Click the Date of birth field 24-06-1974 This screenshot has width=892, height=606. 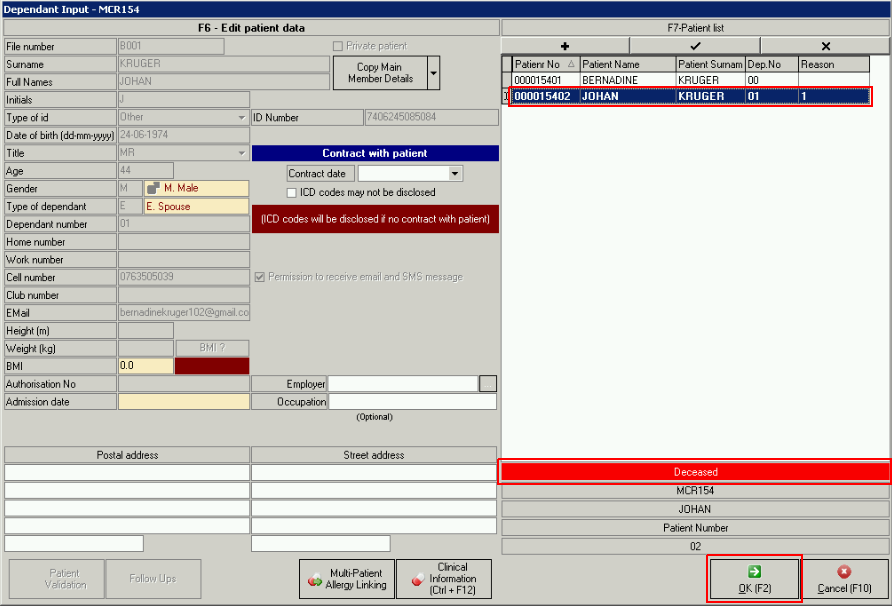point(184,135)
